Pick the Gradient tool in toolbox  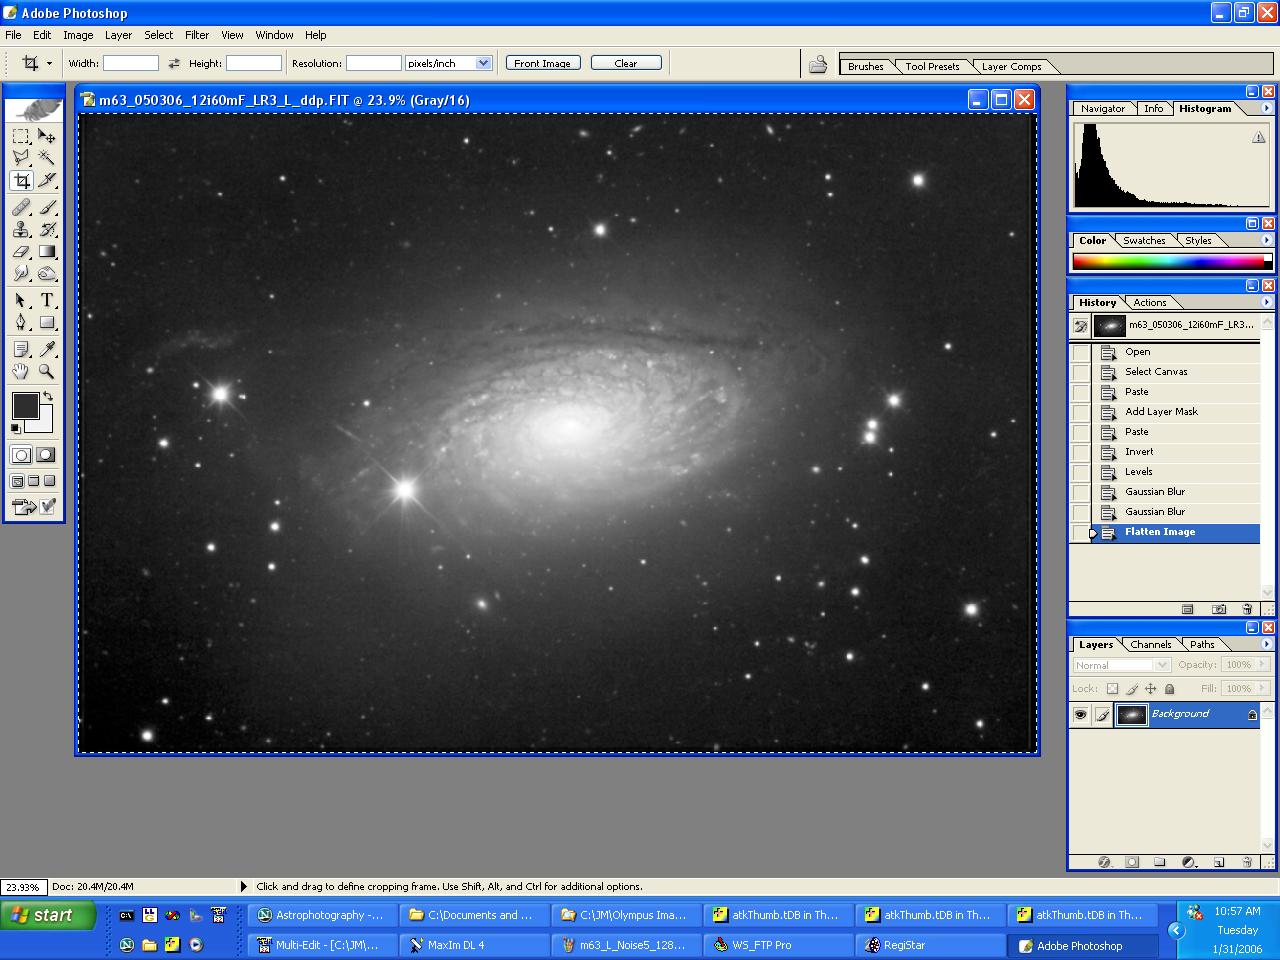(47, 252)
